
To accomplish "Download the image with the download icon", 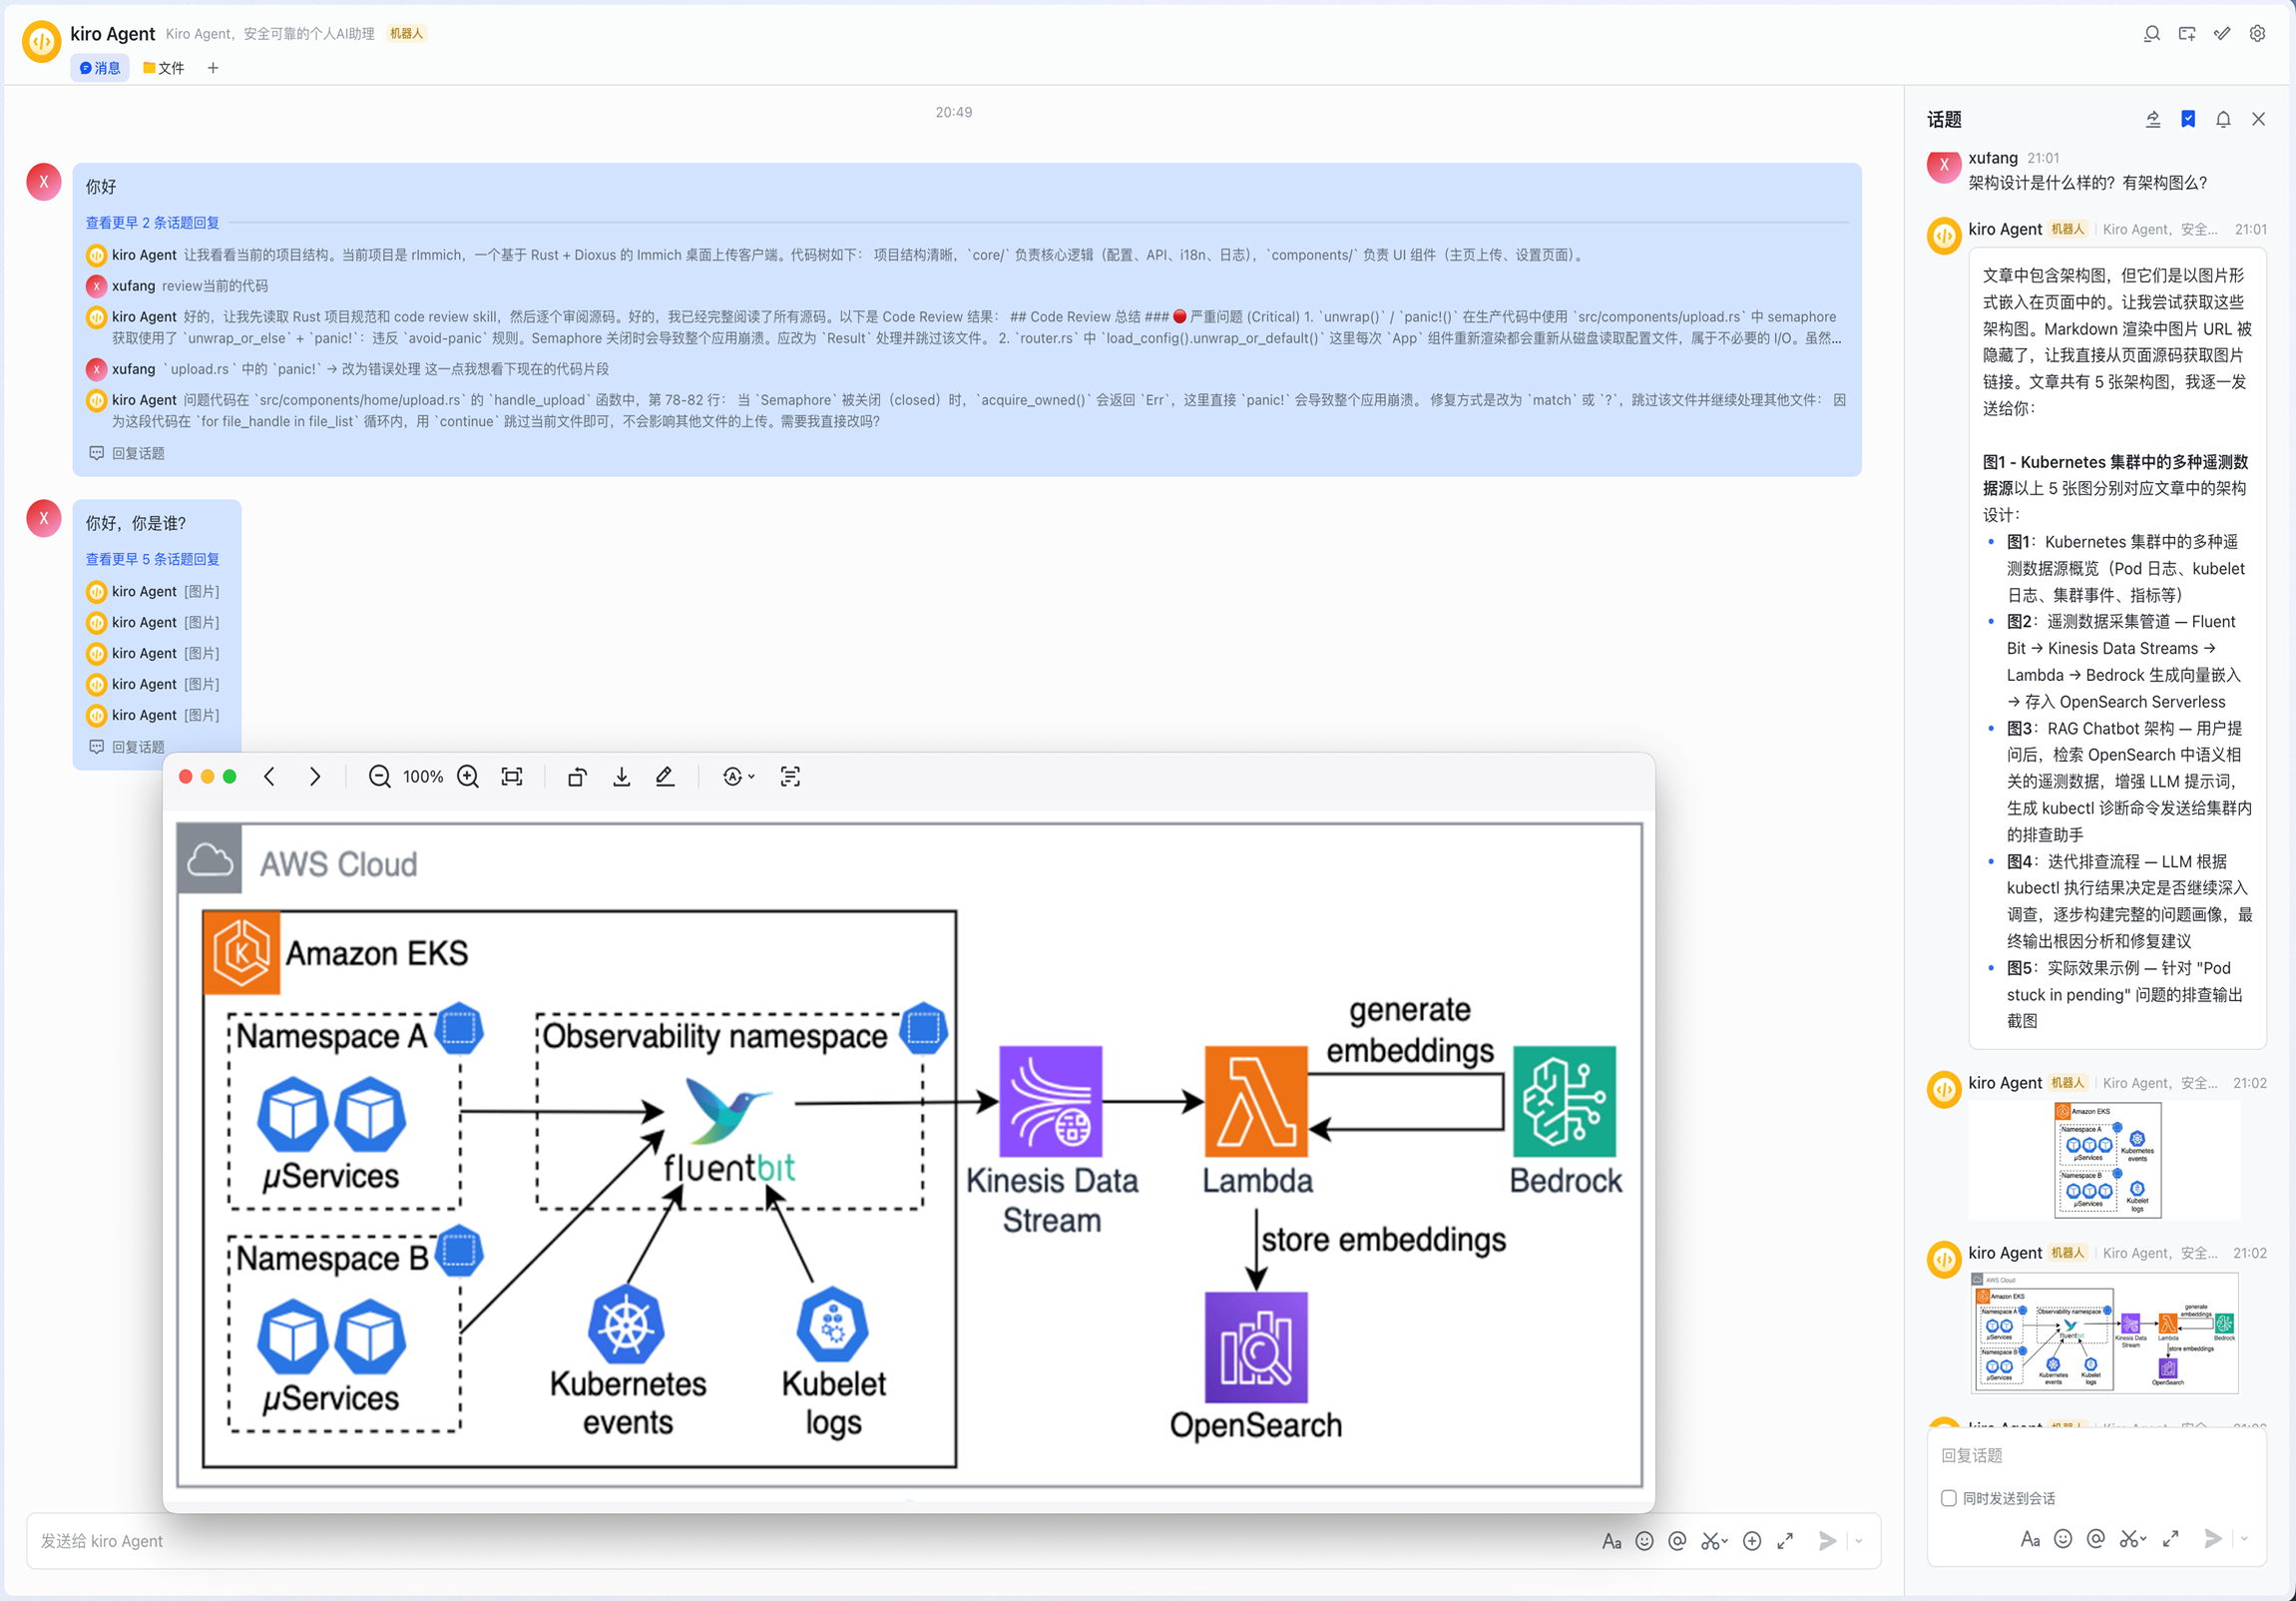I will pyautogui.click(x=621, y=777).
